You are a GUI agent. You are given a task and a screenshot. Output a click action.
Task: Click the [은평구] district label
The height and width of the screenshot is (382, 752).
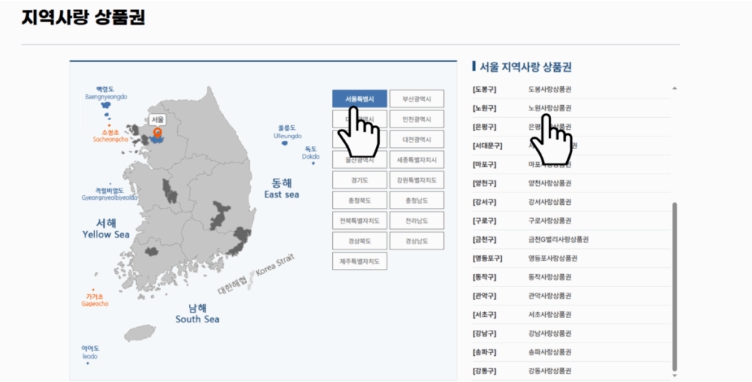coord(484,127)
